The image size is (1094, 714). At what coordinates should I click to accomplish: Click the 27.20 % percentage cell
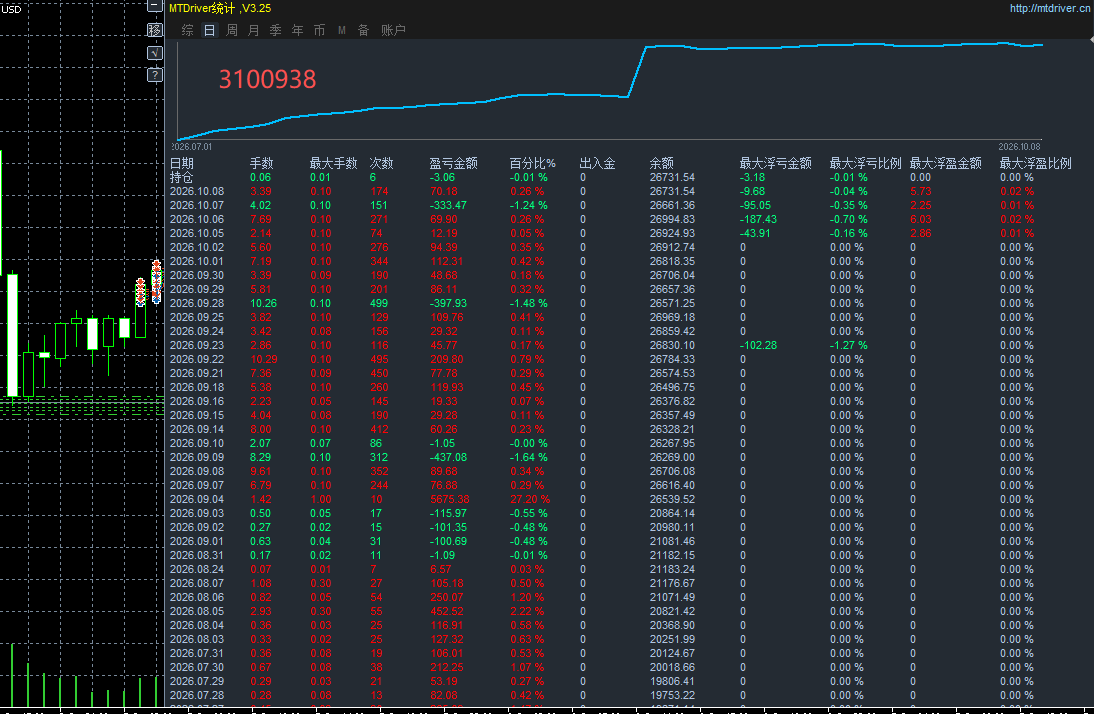(x=530, y=499)
